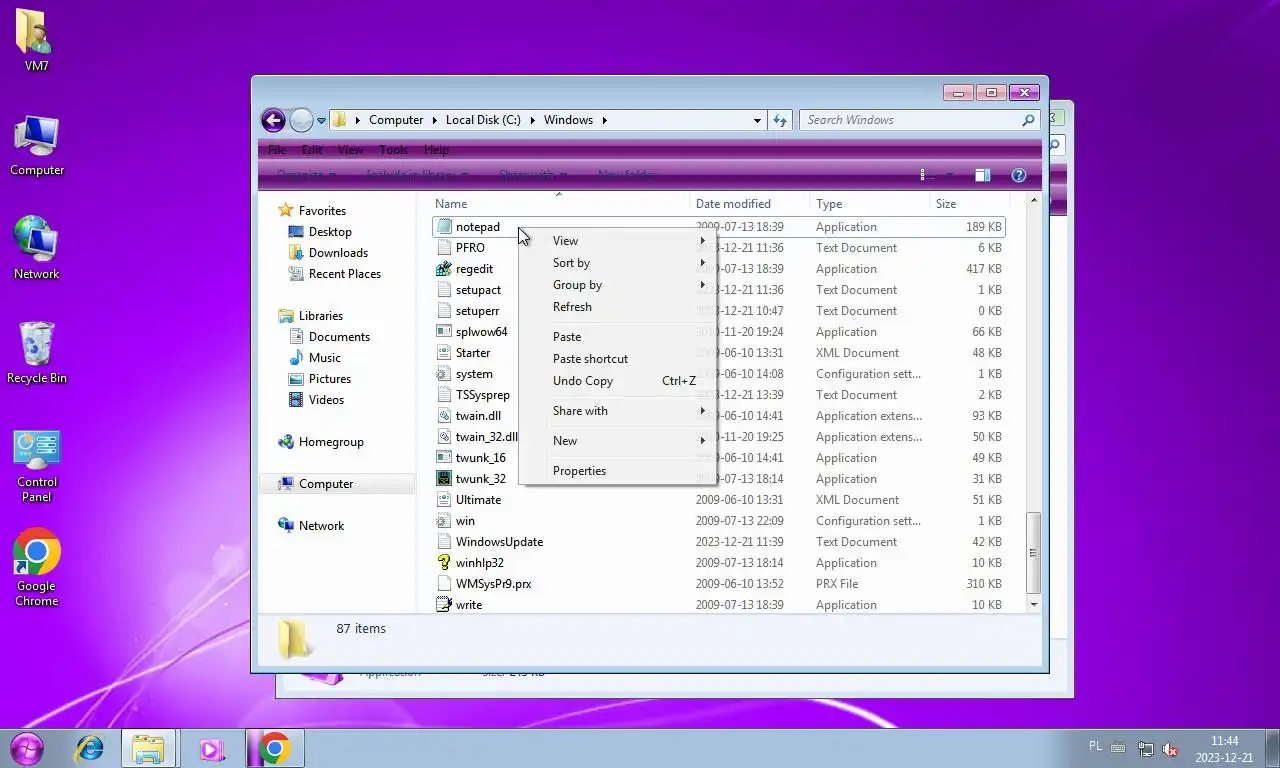The width and height of the screenshot is (1280, 768).
Task: Select the winhlp32 file icon
Action: click(444, 563)
